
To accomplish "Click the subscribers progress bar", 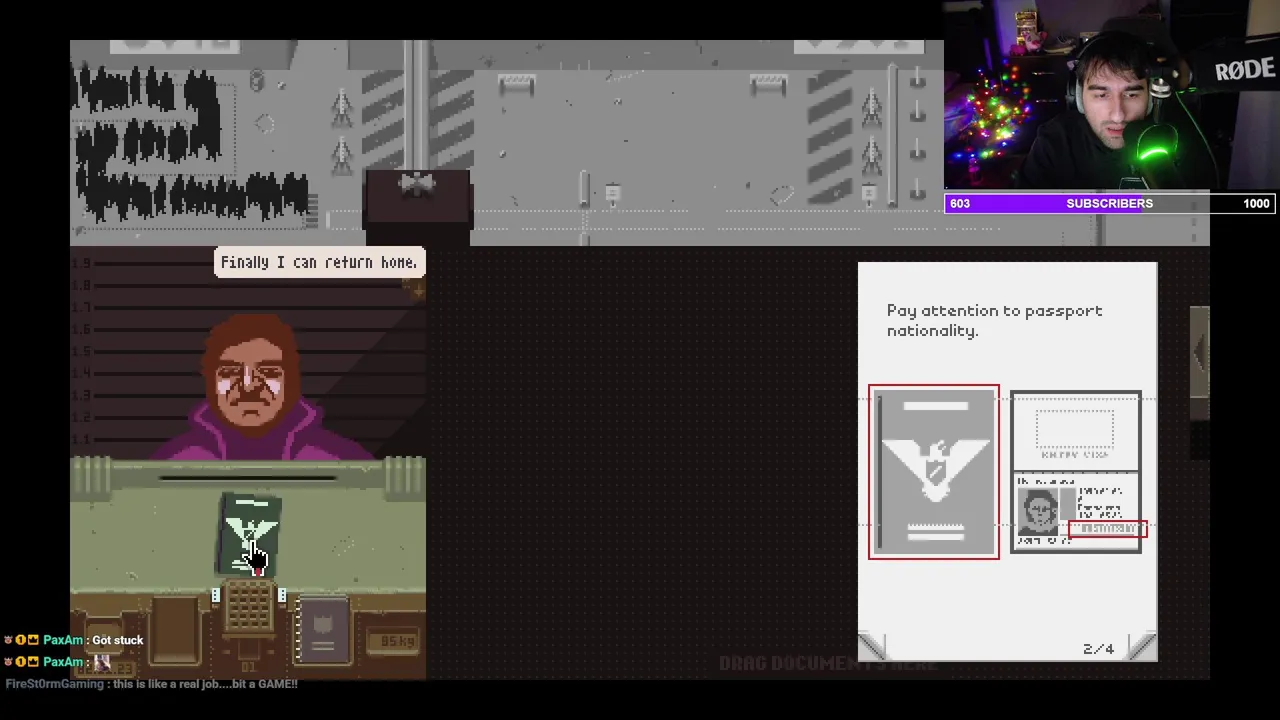I will click(x=1110, y=203).
